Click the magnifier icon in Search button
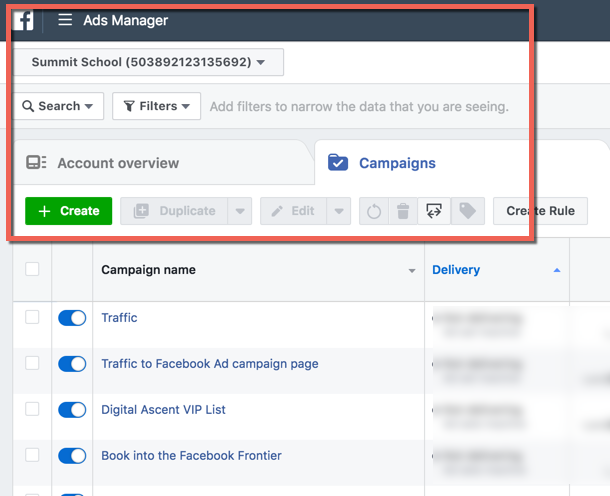The width and height of the screenshot is (610, 496). 28,106
